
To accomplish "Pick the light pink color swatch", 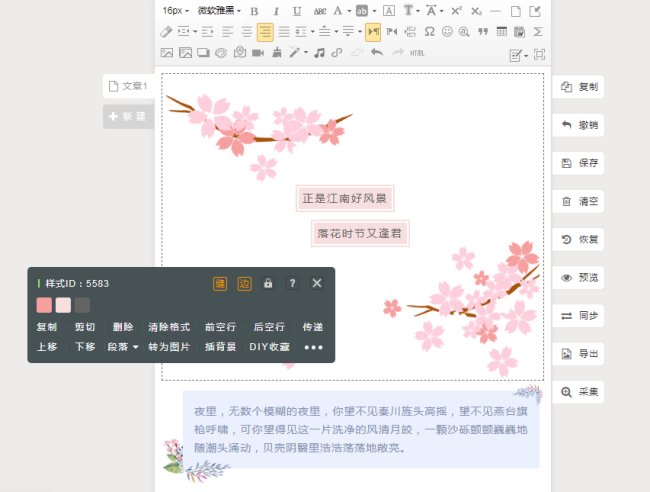I will pos(63,305).
